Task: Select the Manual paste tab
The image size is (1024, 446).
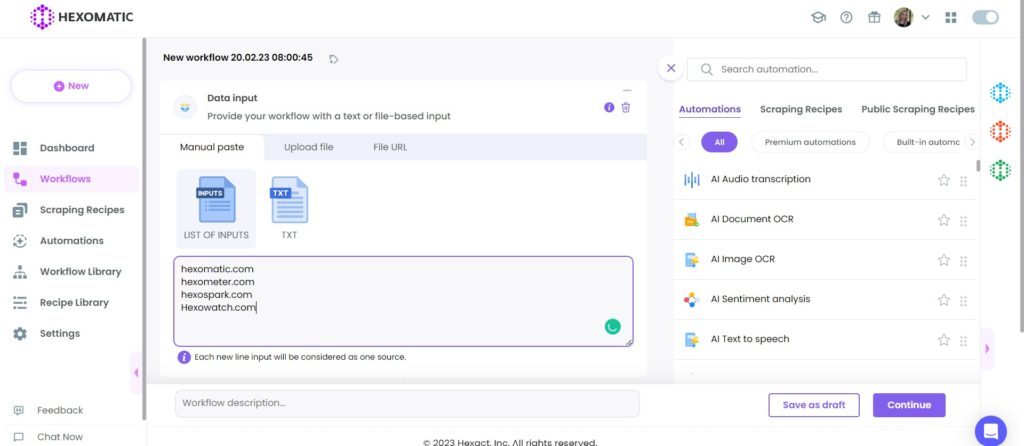Action: click(212, 148)
